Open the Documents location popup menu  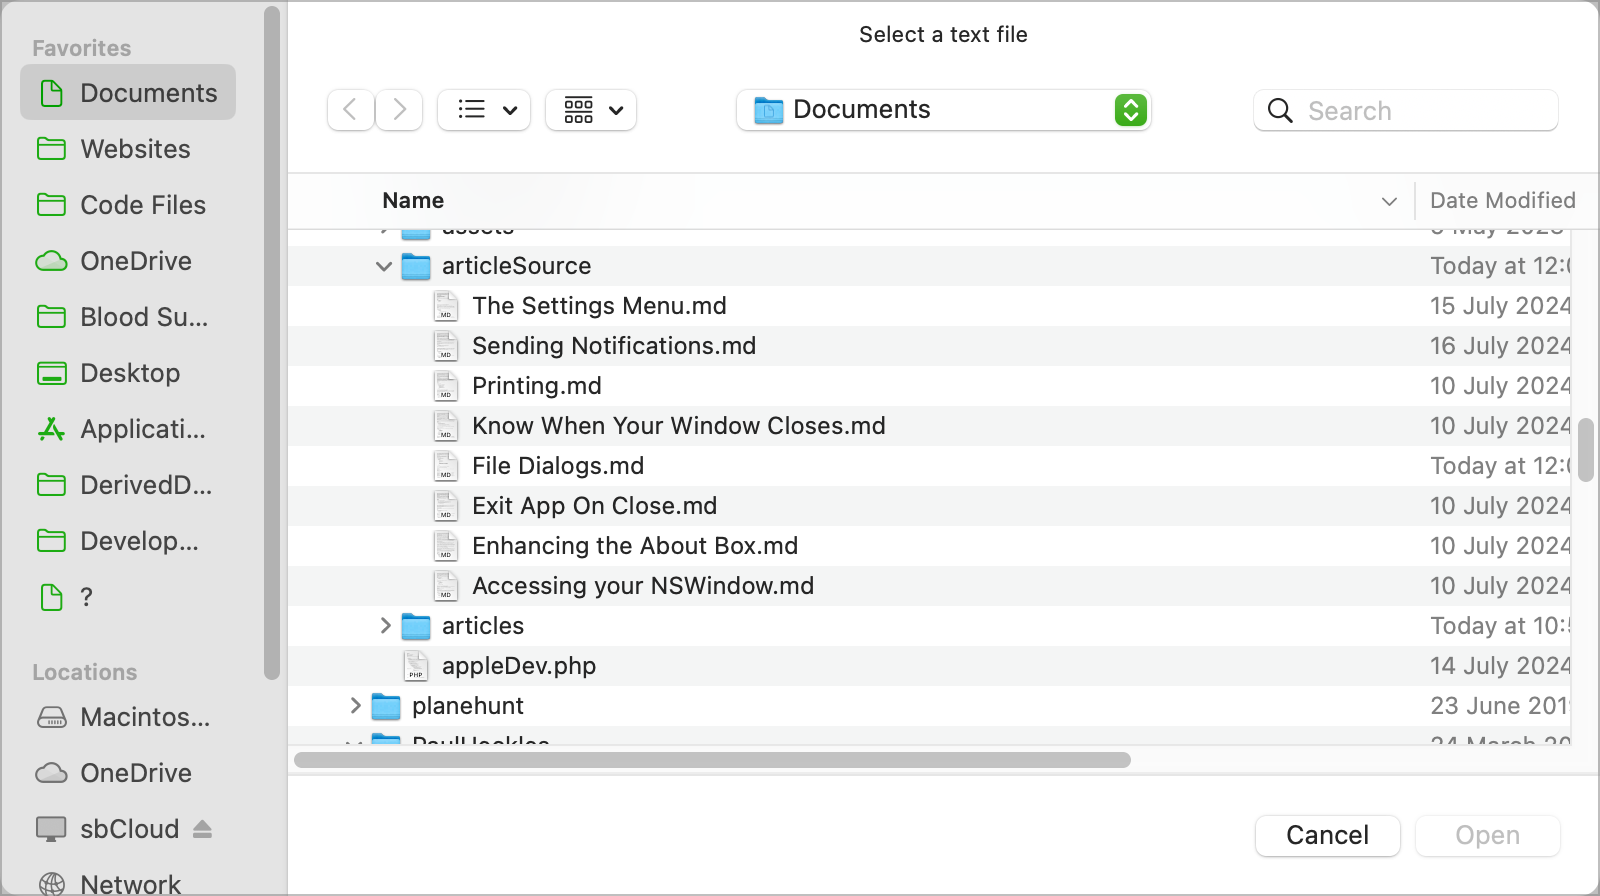943,109
